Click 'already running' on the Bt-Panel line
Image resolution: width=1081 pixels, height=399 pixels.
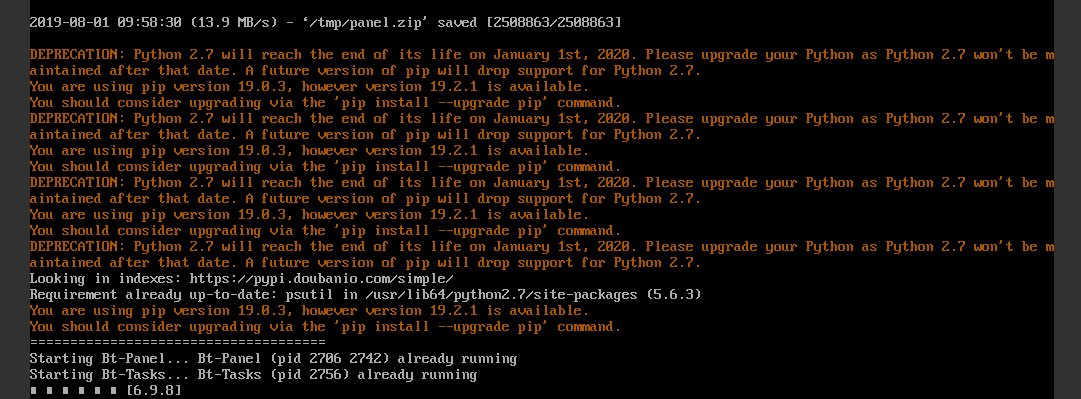(x=456, y=358)
